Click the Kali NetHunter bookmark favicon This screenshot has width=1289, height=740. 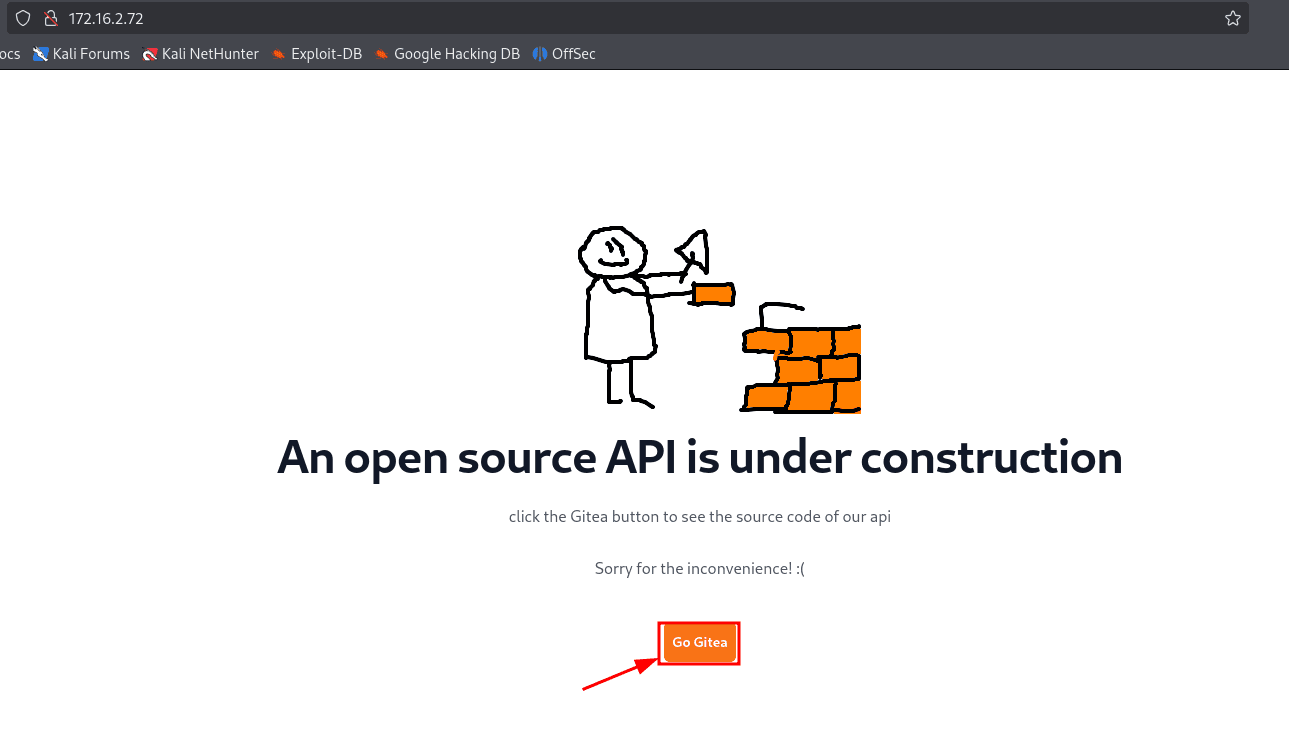[x=150, y=54]
